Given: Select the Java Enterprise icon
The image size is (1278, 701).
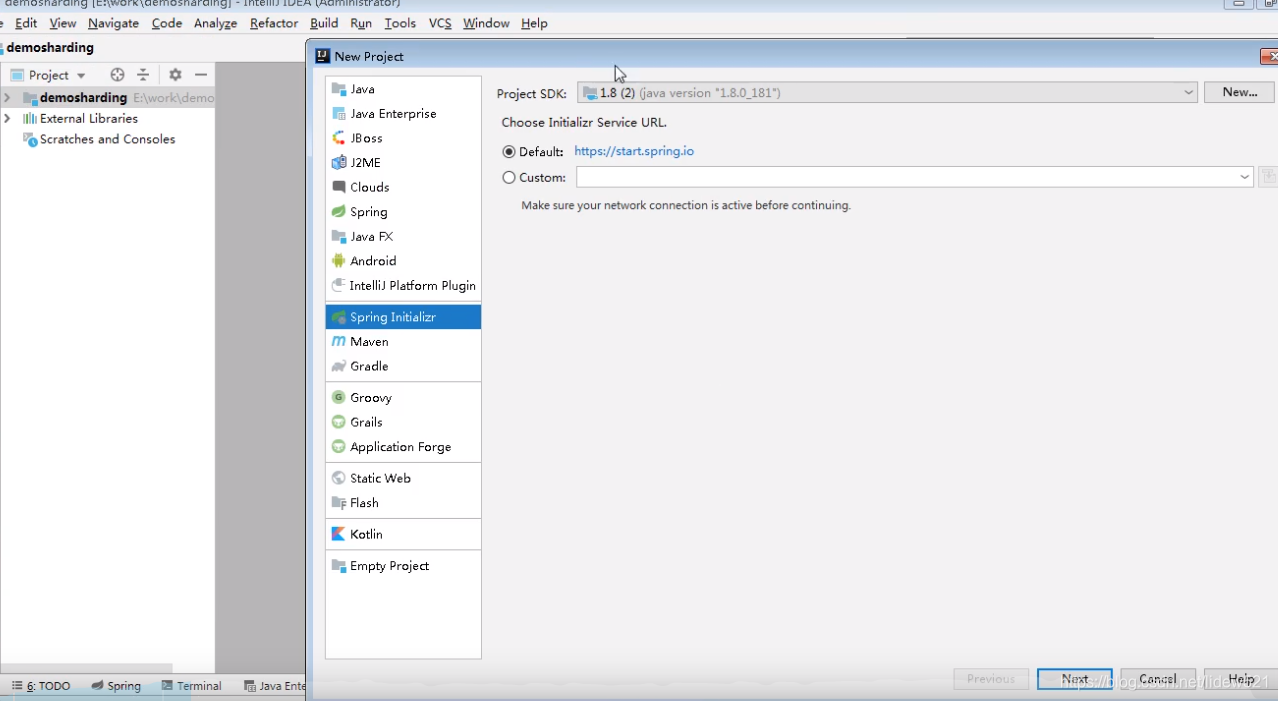Looking at the screenshot, I should tap(338, 114).
